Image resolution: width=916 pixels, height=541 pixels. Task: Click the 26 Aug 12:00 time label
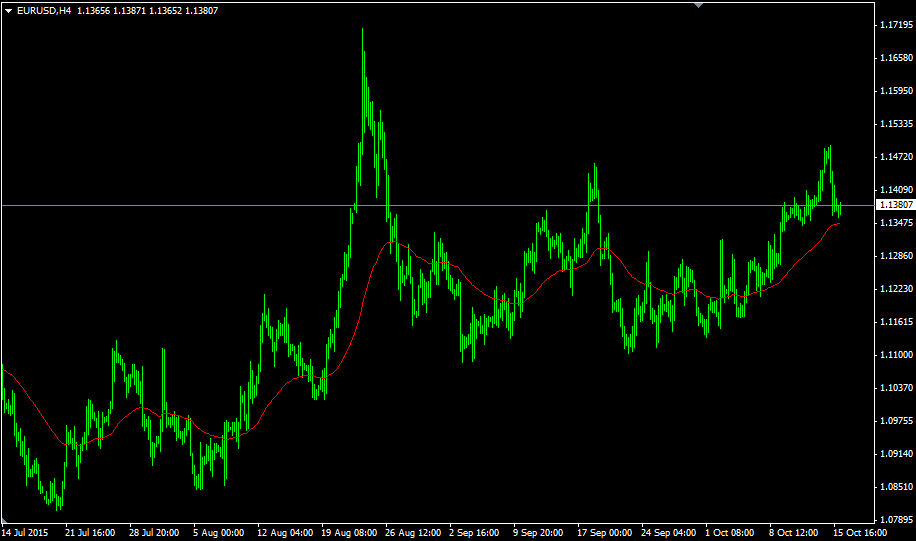pyautogui.click(x=413, y=533)
